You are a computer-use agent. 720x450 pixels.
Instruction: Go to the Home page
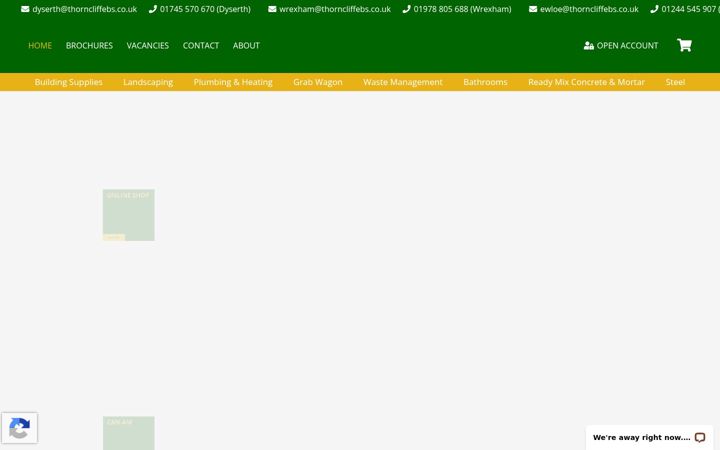pyautogui.click(x=40, y=45)
